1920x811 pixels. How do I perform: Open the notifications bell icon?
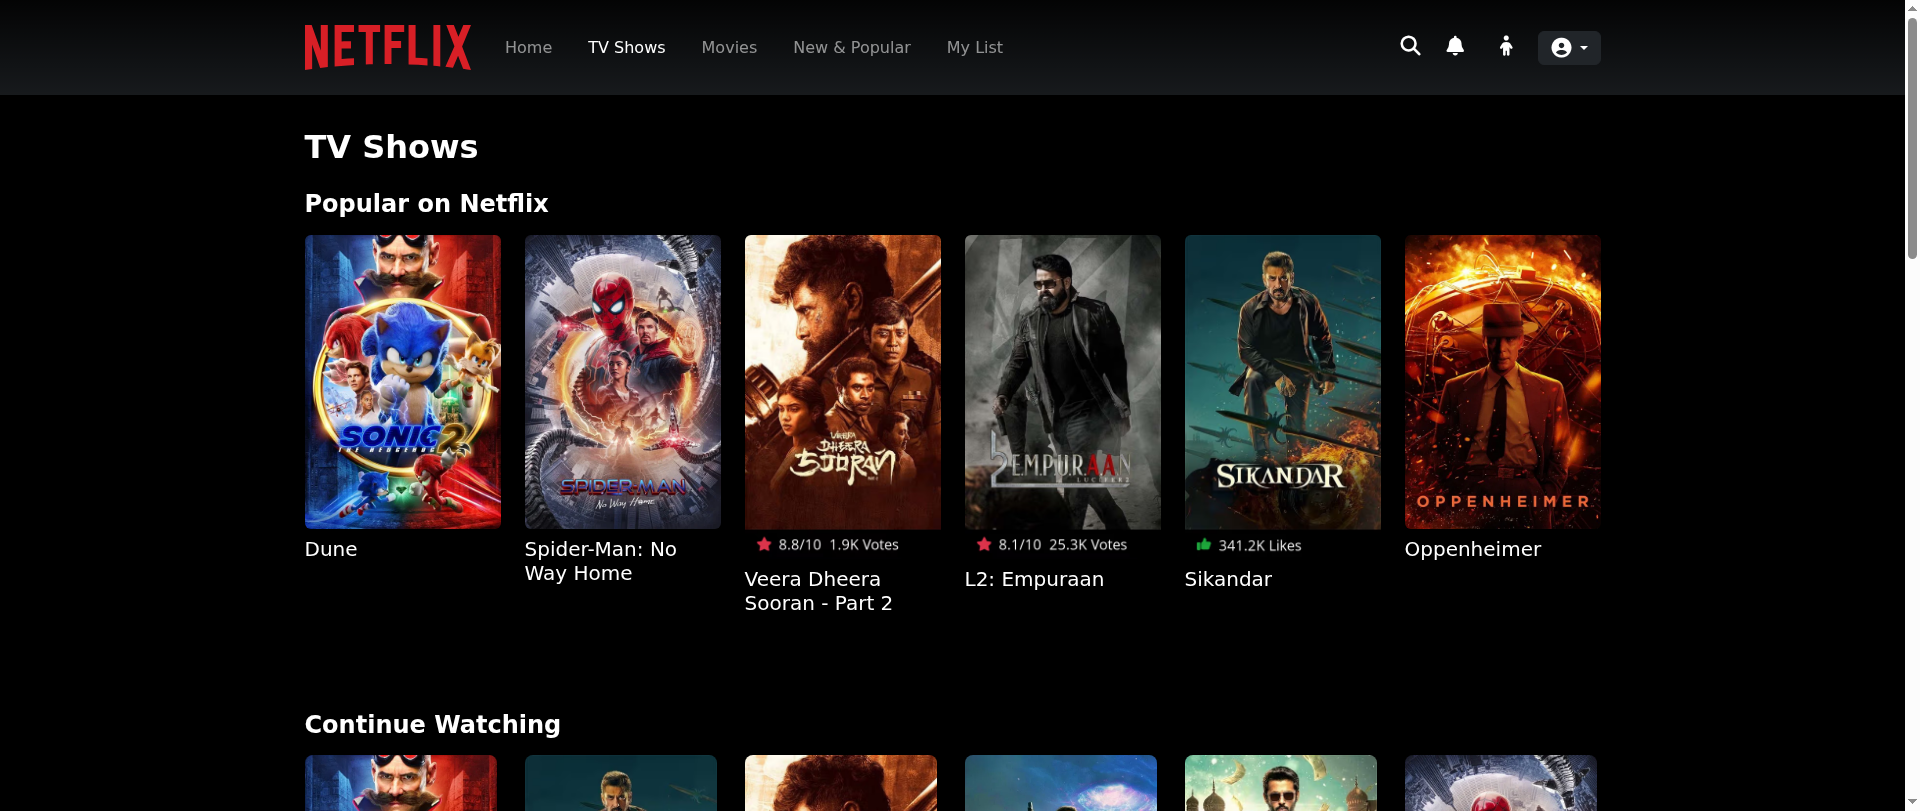(x=1455, y=46)
